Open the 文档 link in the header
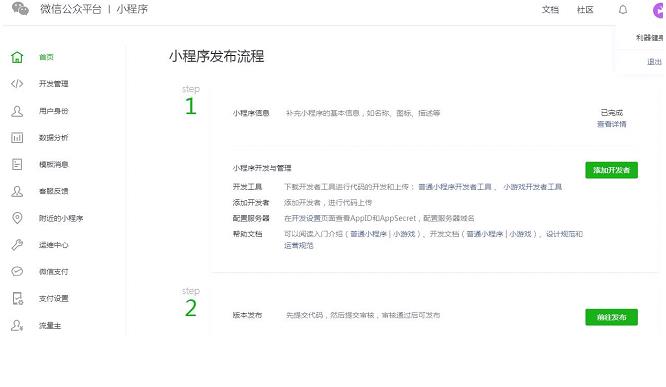The width and height of the screenshot is (666, 387). point(550,10)
